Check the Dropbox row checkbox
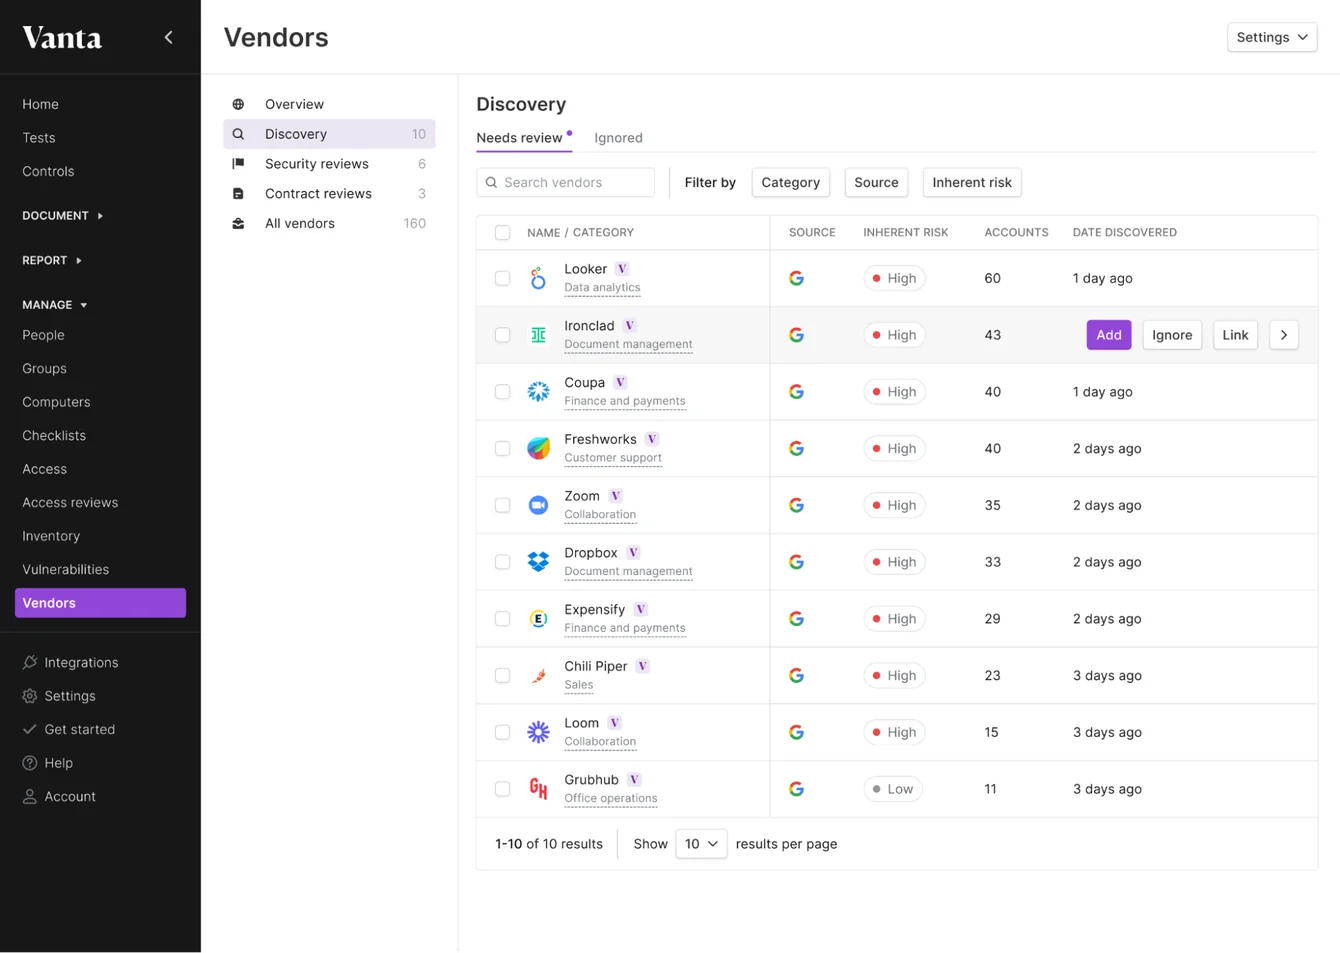 coord(502,562)
